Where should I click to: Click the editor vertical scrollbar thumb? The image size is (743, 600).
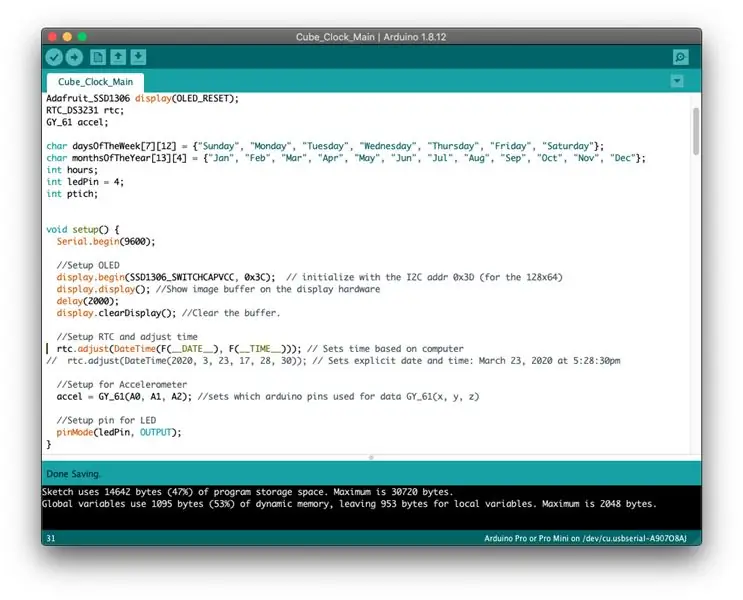[x=696, y=131]
